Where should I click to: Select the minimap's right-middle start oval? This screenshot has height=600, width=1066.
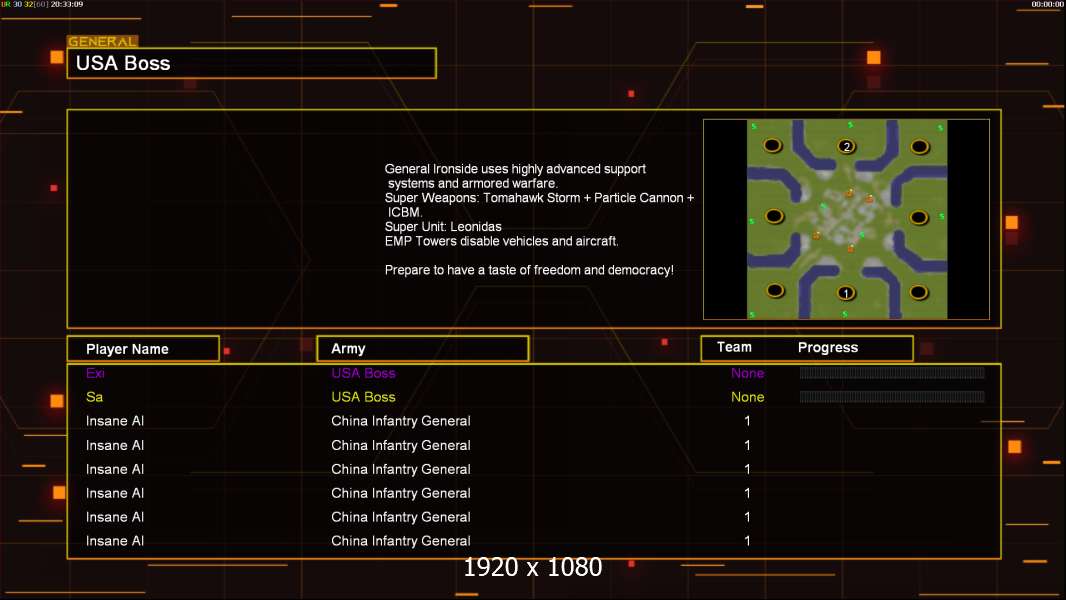pyautogui.click(x=918, y=217)
